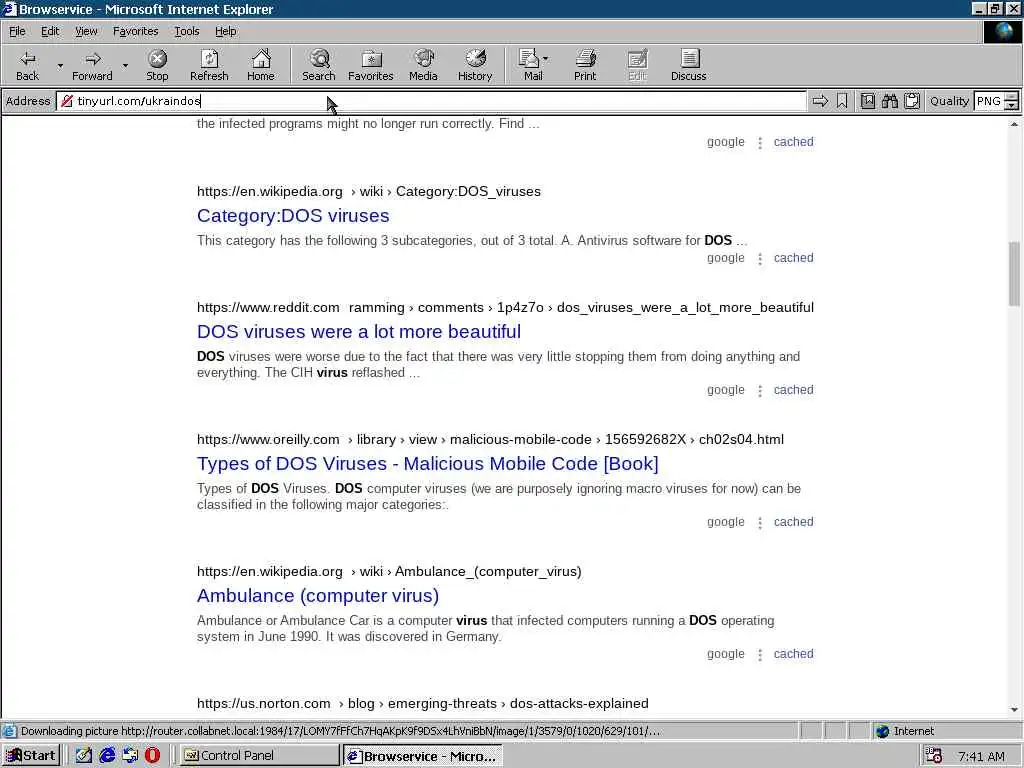Click the pencil notepad quick launch icon
This screenshot has height=768, width=1024.
pos(84,756)
